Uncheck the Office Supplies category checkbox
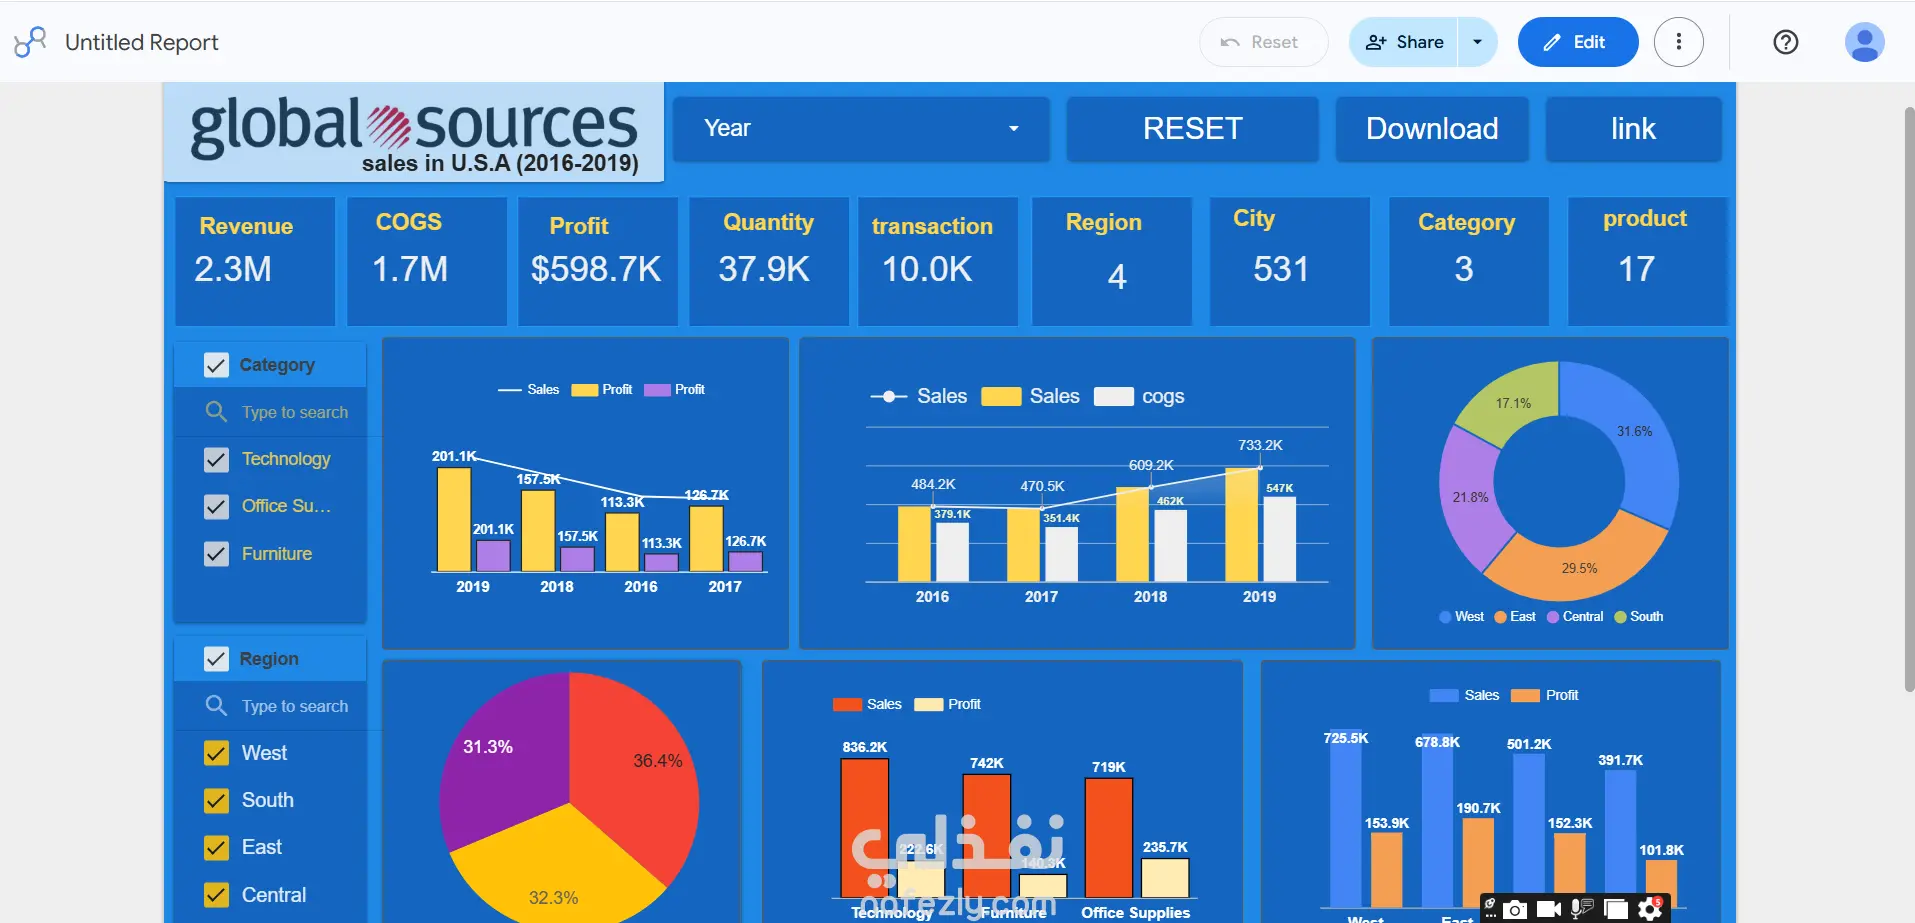The width and height of the screenshot is (1915, 923). 216,507
